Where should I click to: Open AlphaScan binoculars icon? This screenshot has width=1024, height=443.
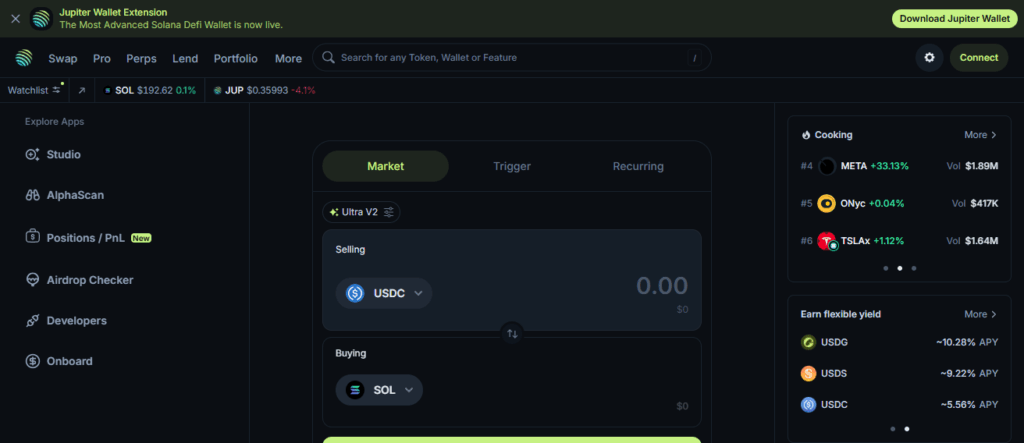coord(32,196)
